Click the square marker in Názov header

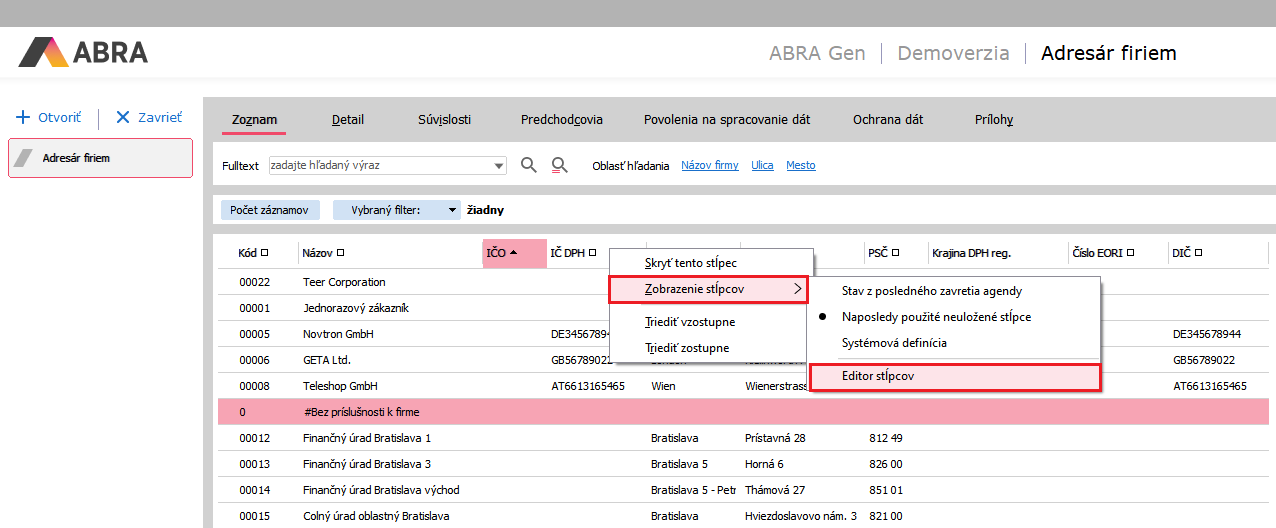click(x=341, y=253)
